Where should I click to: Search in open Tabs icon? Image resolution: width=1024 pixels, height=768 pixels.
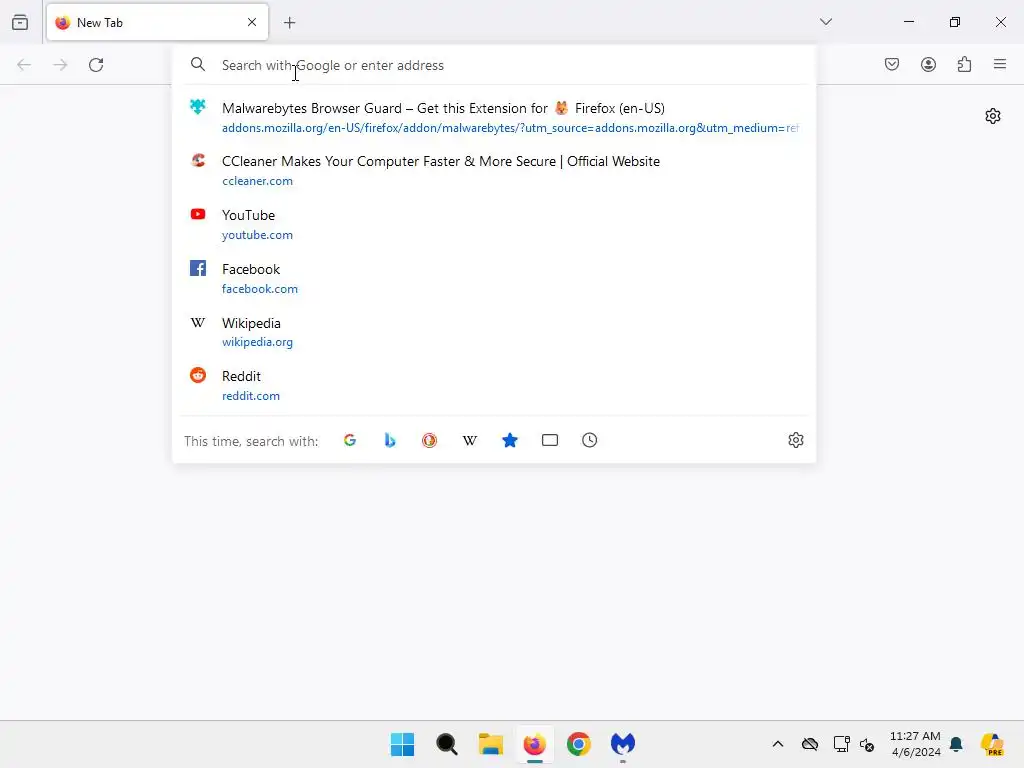coord(550,440)
